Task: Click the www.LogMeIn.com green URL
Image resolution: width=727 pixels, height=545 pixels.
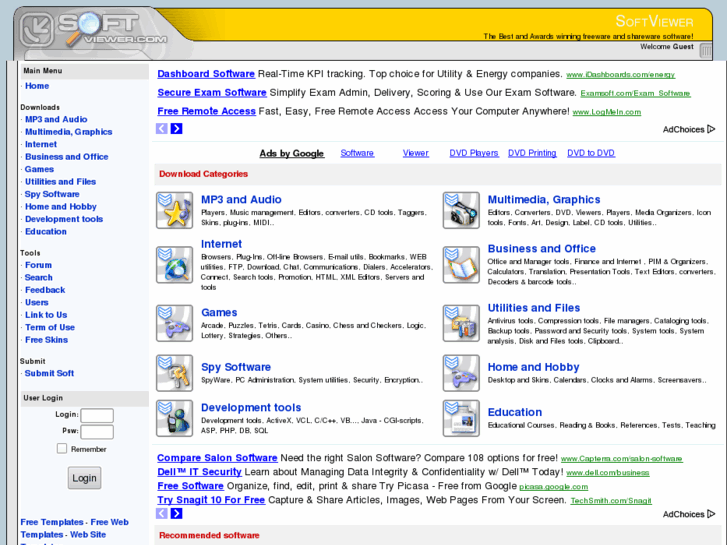Action: click(x=606, y=112)
